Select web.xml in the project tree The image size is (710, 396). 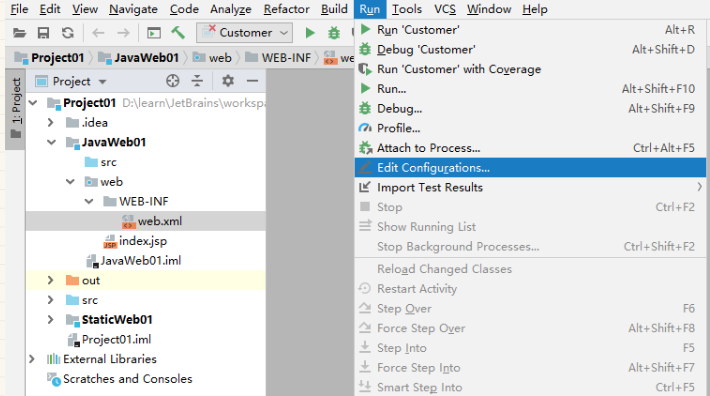click(146, 221)
